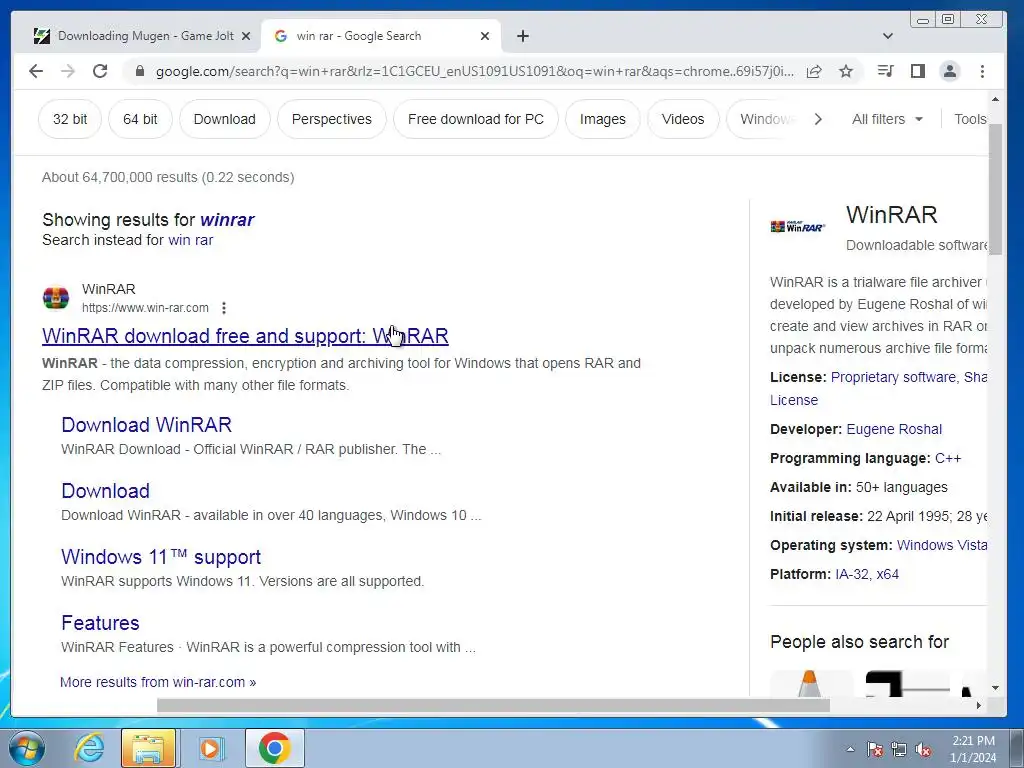The height and width of the screenshot is (768, 1024).
Task: Switch to Images results
Action: point(603,119)
